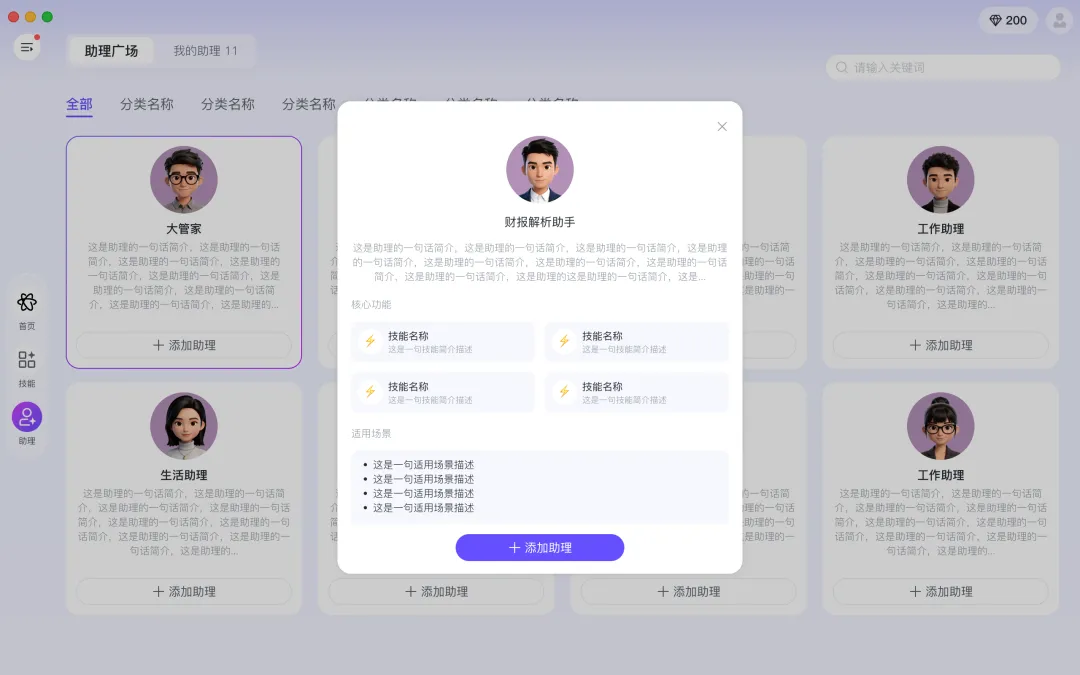Switch to the 助理广场 tab
The width and height of the screenshot is (1080, 675).
click(x=111, y=51)
